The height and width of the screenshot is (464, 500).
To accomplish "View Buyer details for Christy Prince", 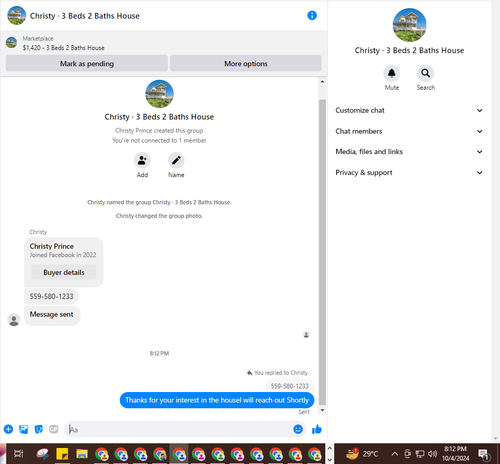I will (x=64, y=272).
